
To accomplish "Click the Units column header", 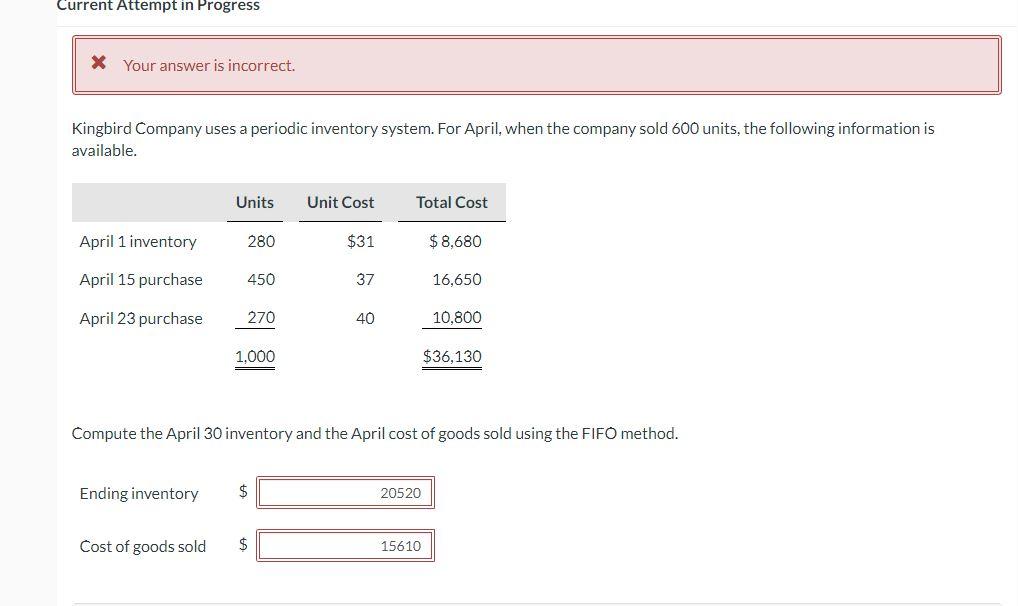I will [254, 202].
